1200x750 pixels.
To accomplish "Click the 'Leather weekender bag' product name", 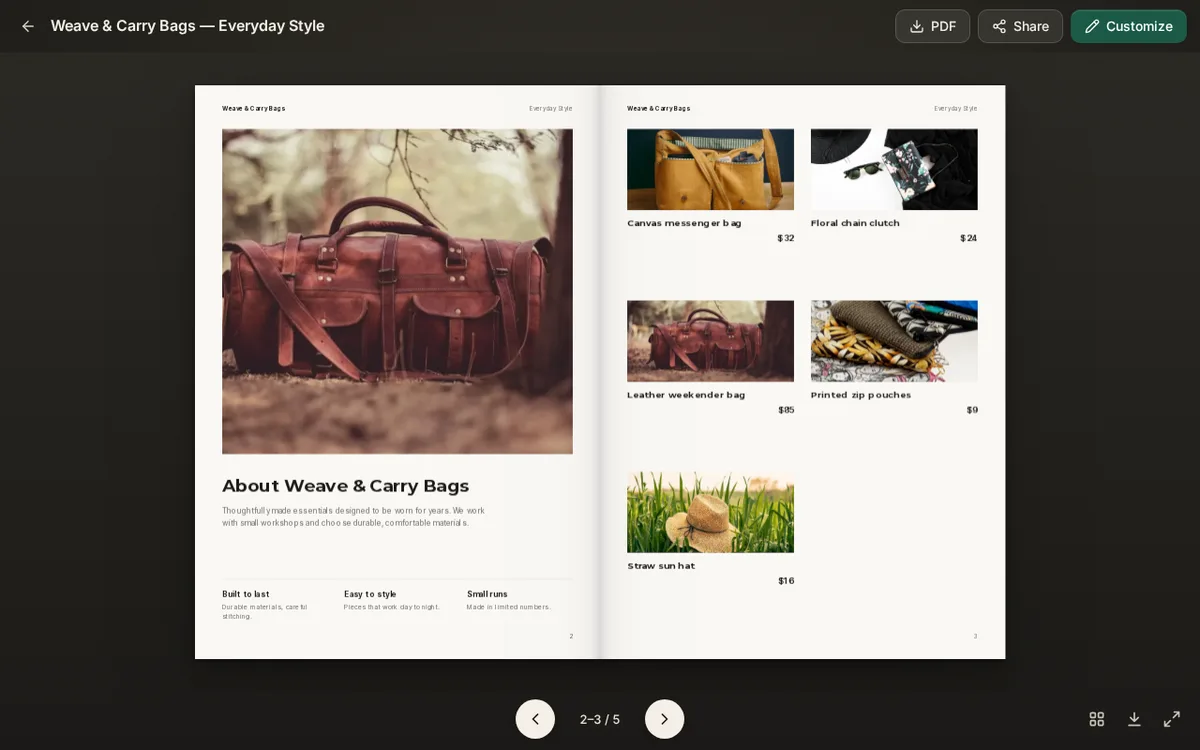I will (x=686, y=395).
